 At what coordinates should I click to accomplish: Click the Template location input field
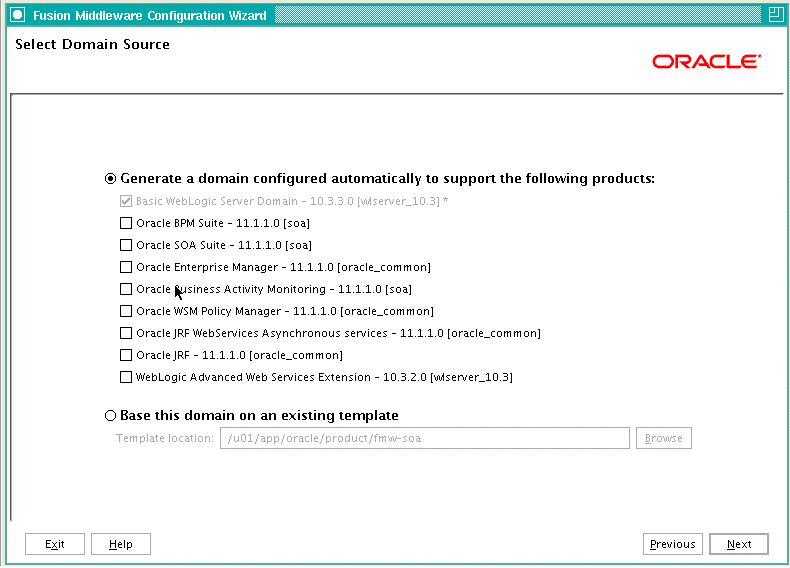click(x=425, y=438)
